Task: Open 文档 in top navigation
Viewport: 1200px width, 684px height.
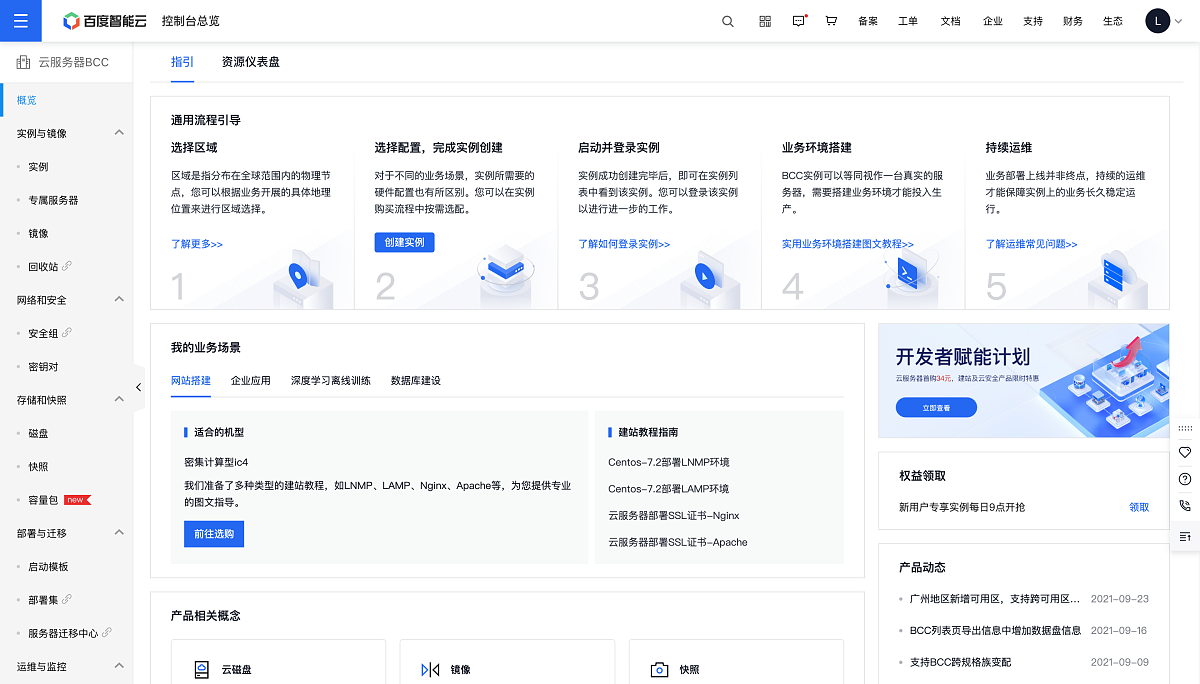Action: (x=950, y=21)
